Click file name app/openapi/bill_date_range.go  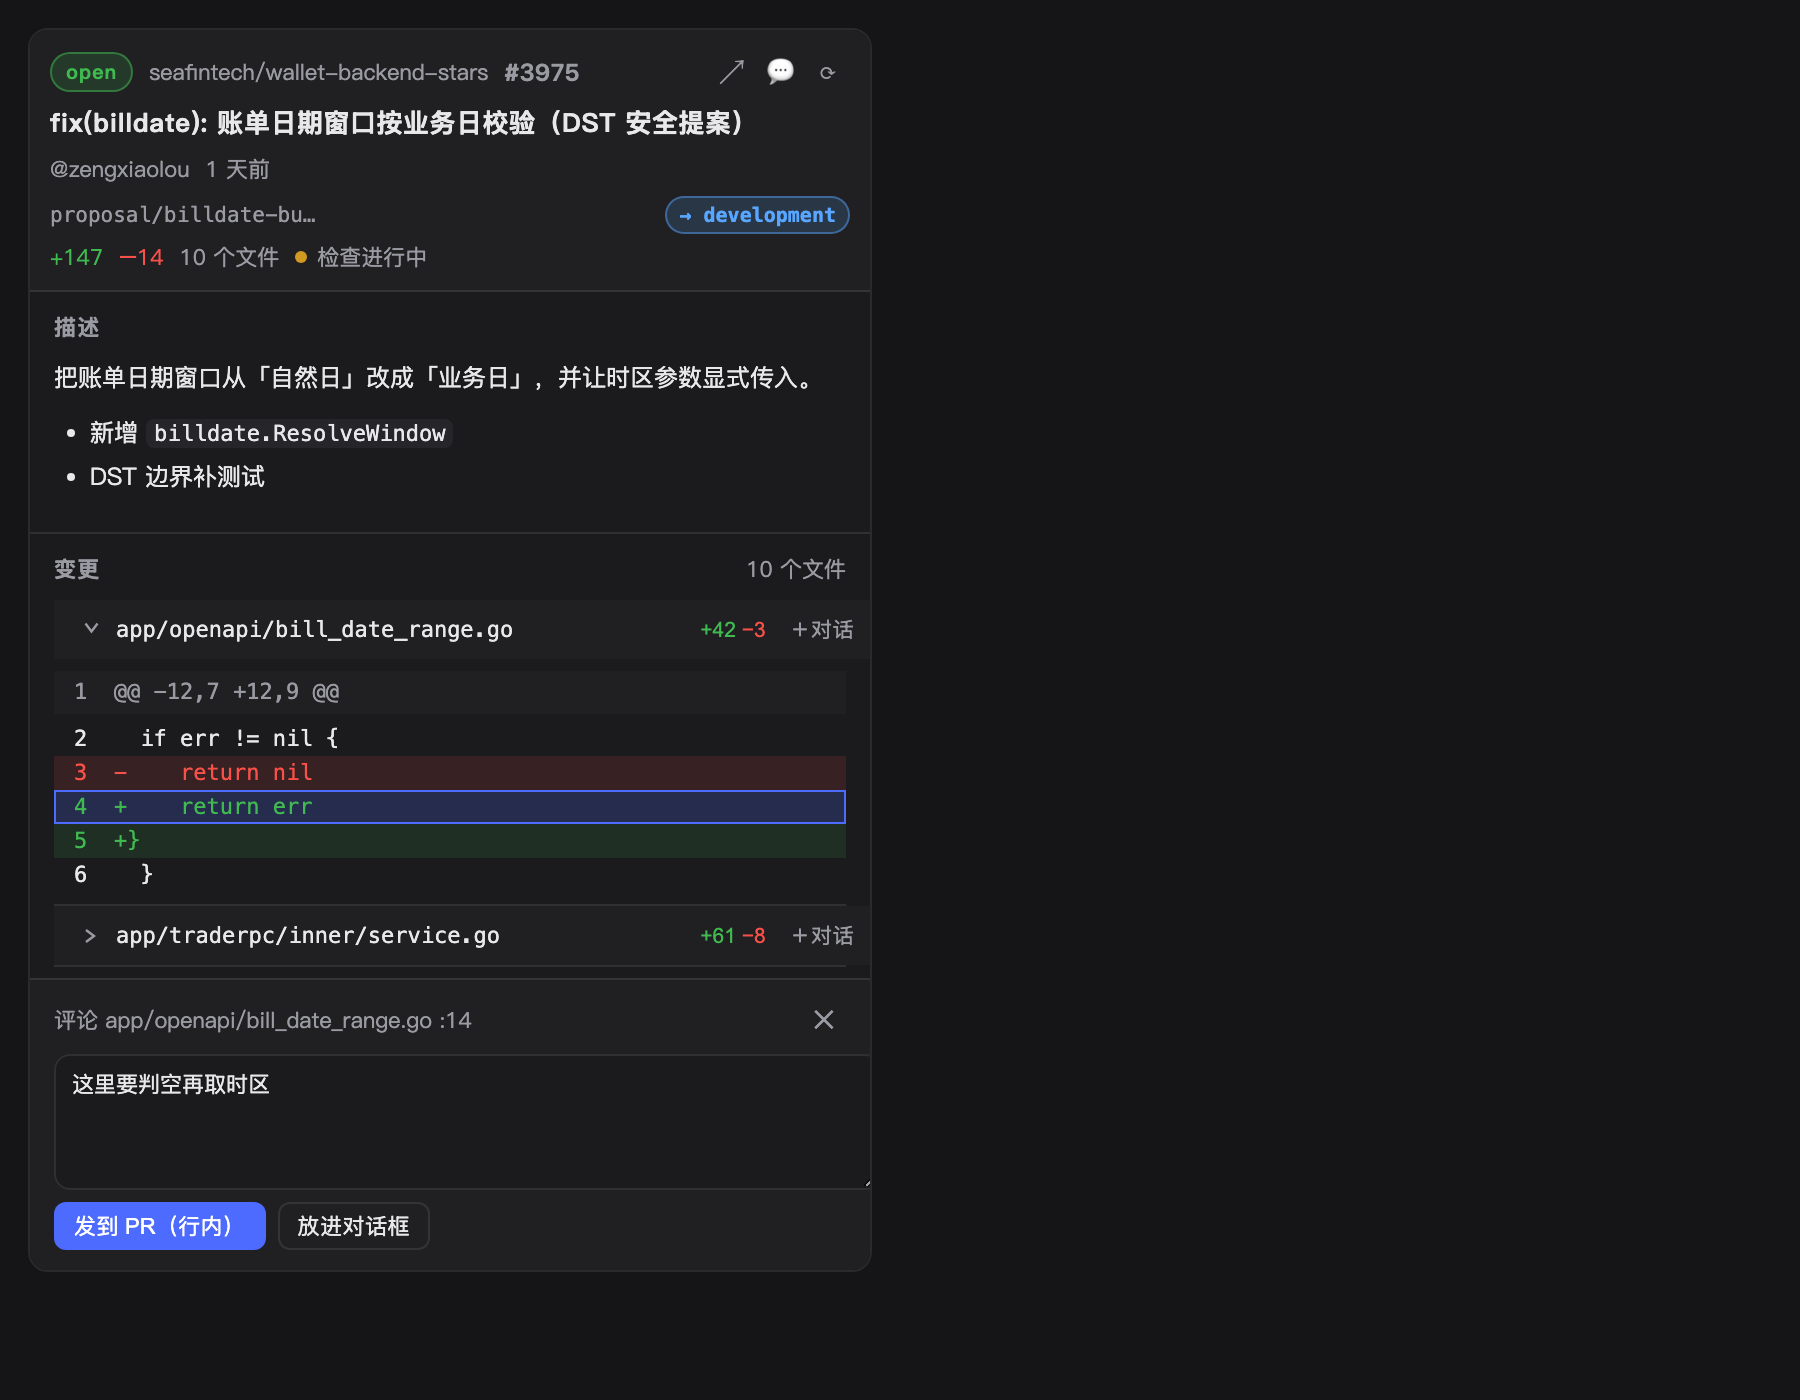click(x=314, y=629)
